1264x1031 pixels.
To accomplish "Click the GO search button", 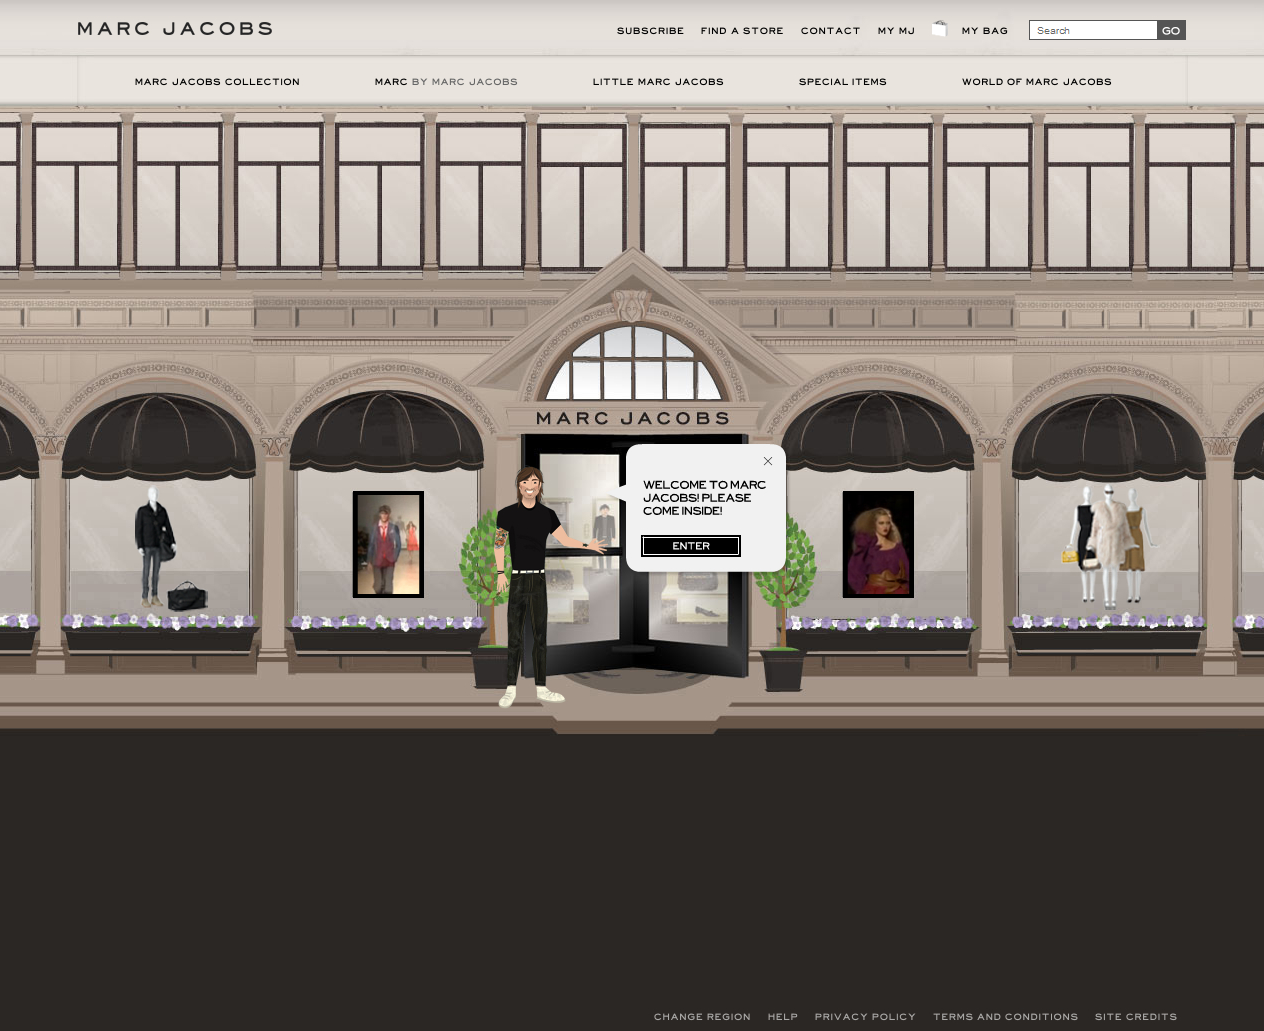I will tap(1171, 30).
